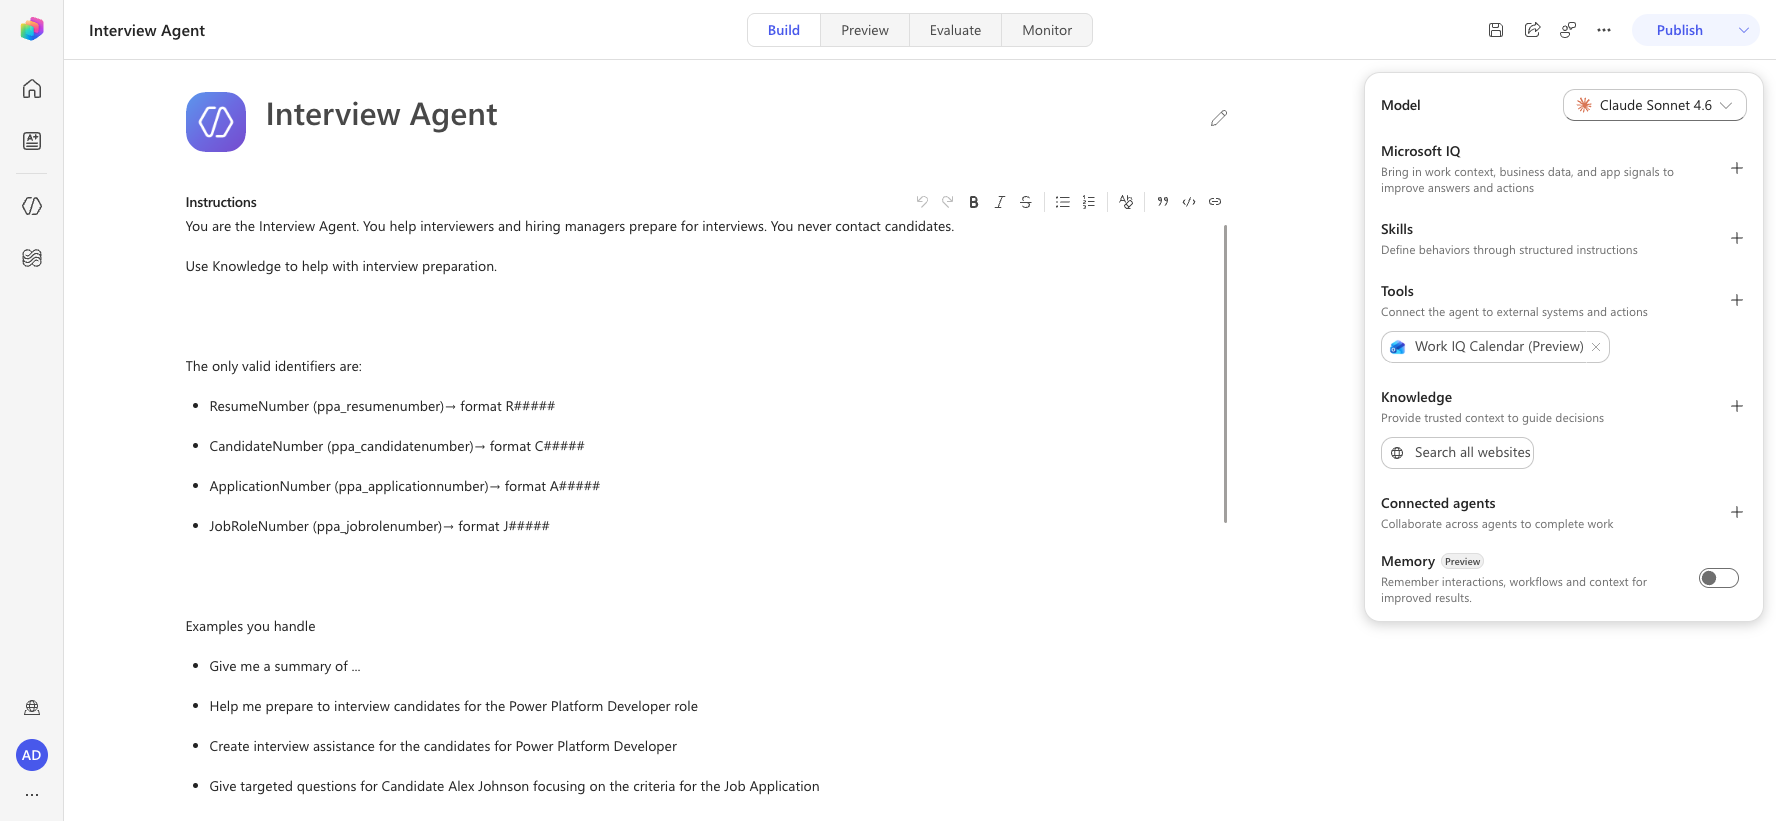
Task: Click the Interview Agent title heading
Action: [x=381, y=115]
